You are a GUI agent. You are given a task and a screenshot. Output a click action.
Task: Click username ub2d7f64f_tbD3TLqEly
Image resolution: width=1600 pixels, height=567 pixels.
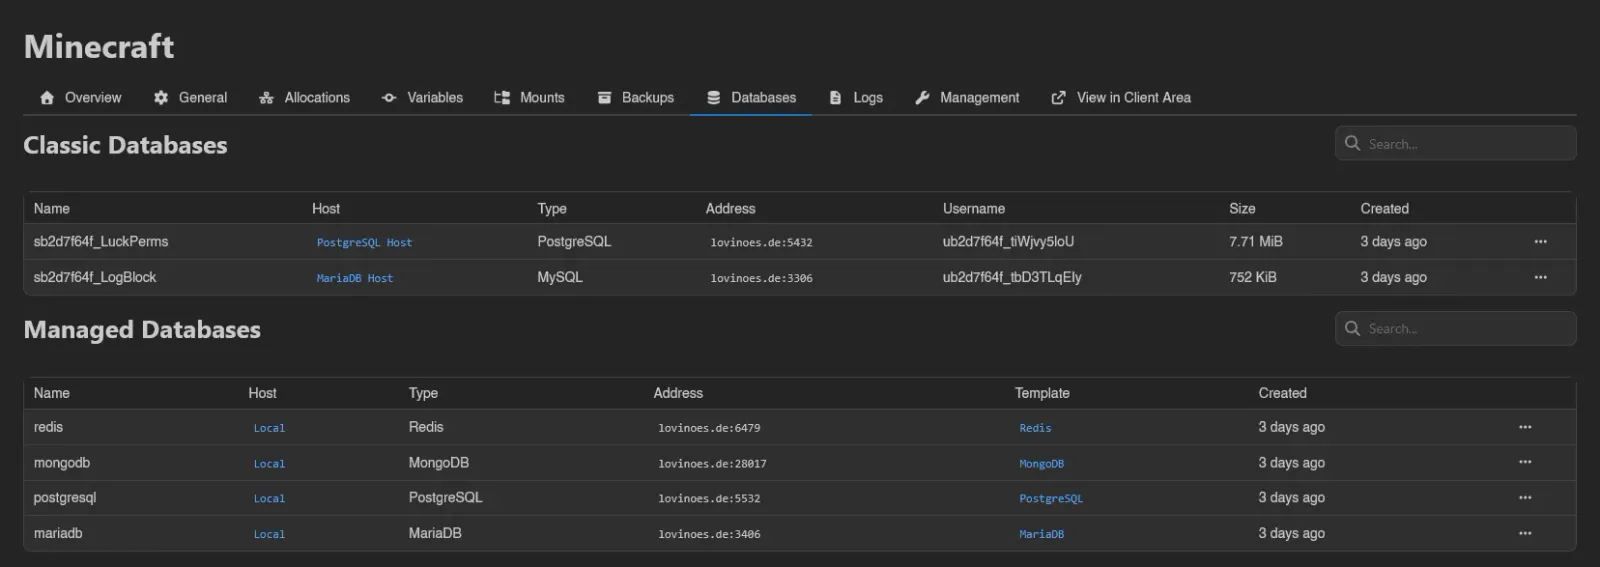1012,277
